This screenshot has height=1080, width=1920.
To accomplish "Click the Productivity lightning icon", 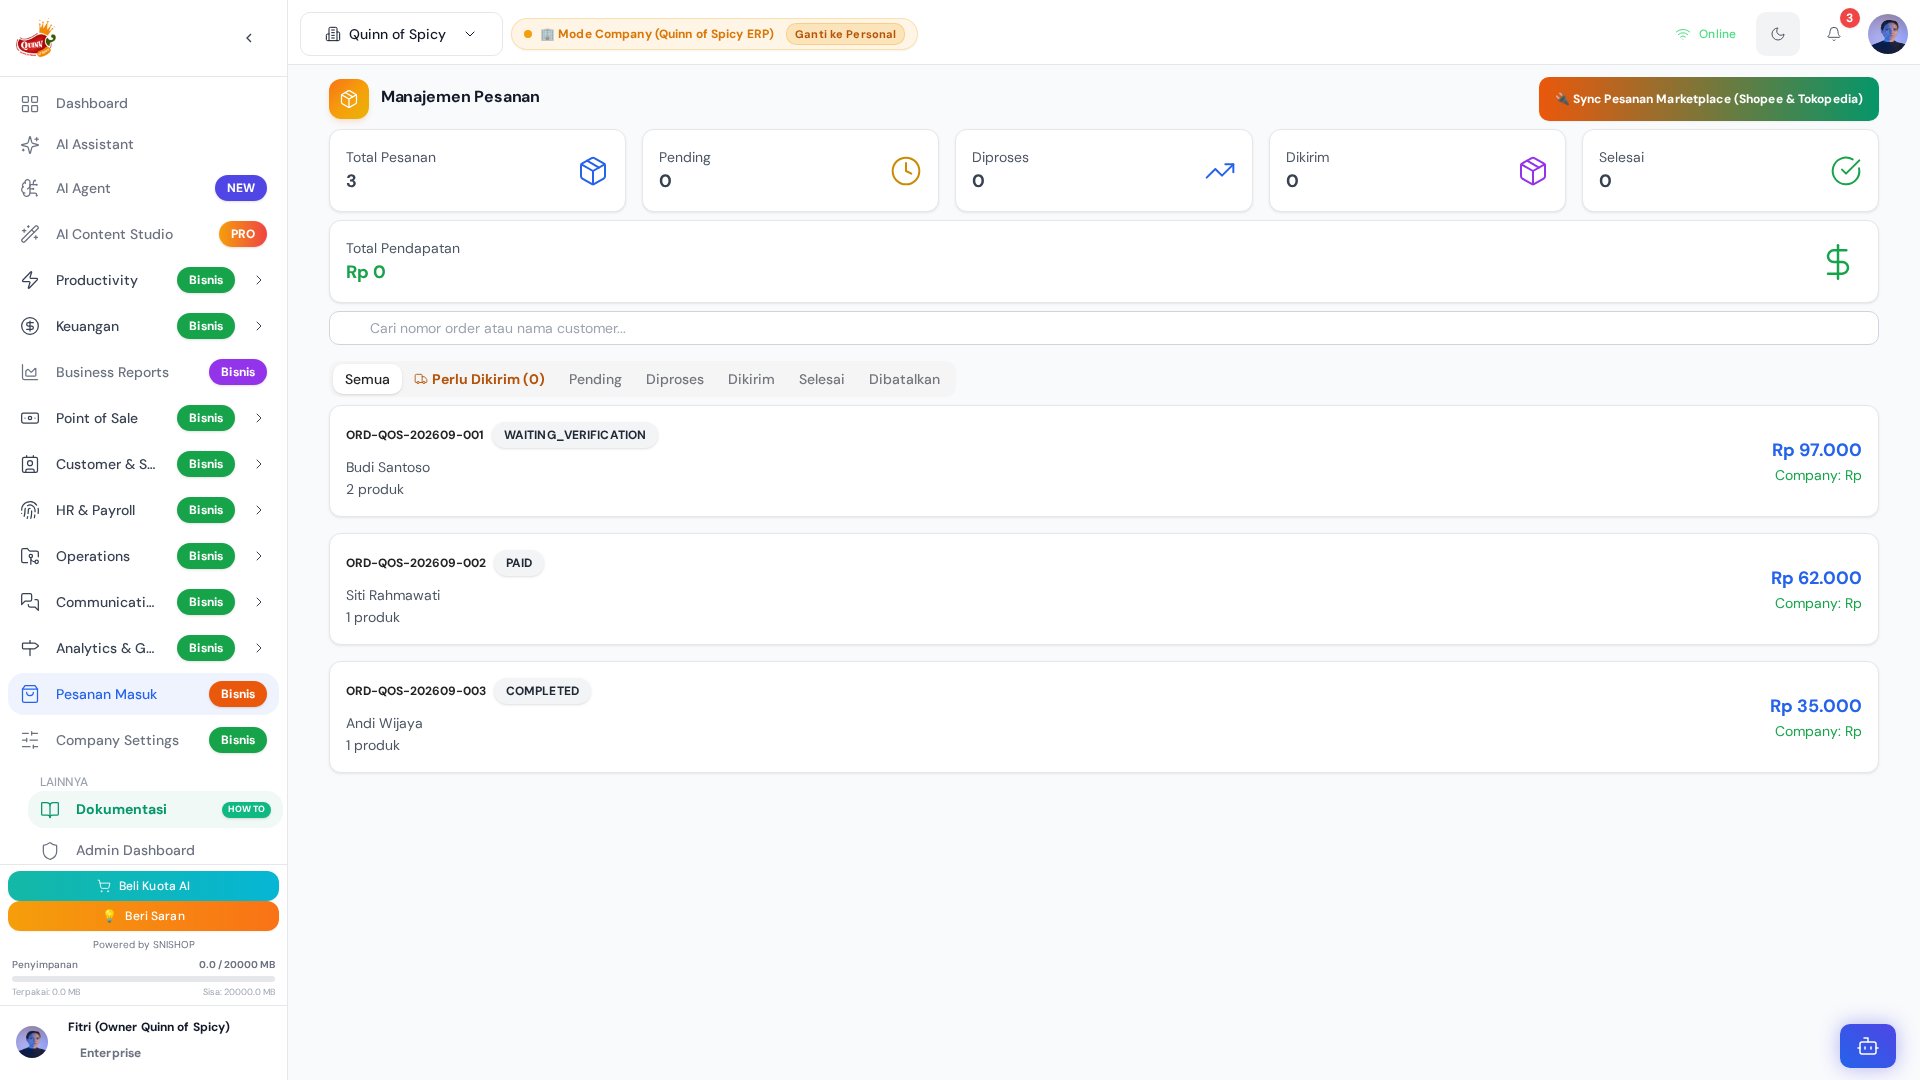I will tap(30, 280).
